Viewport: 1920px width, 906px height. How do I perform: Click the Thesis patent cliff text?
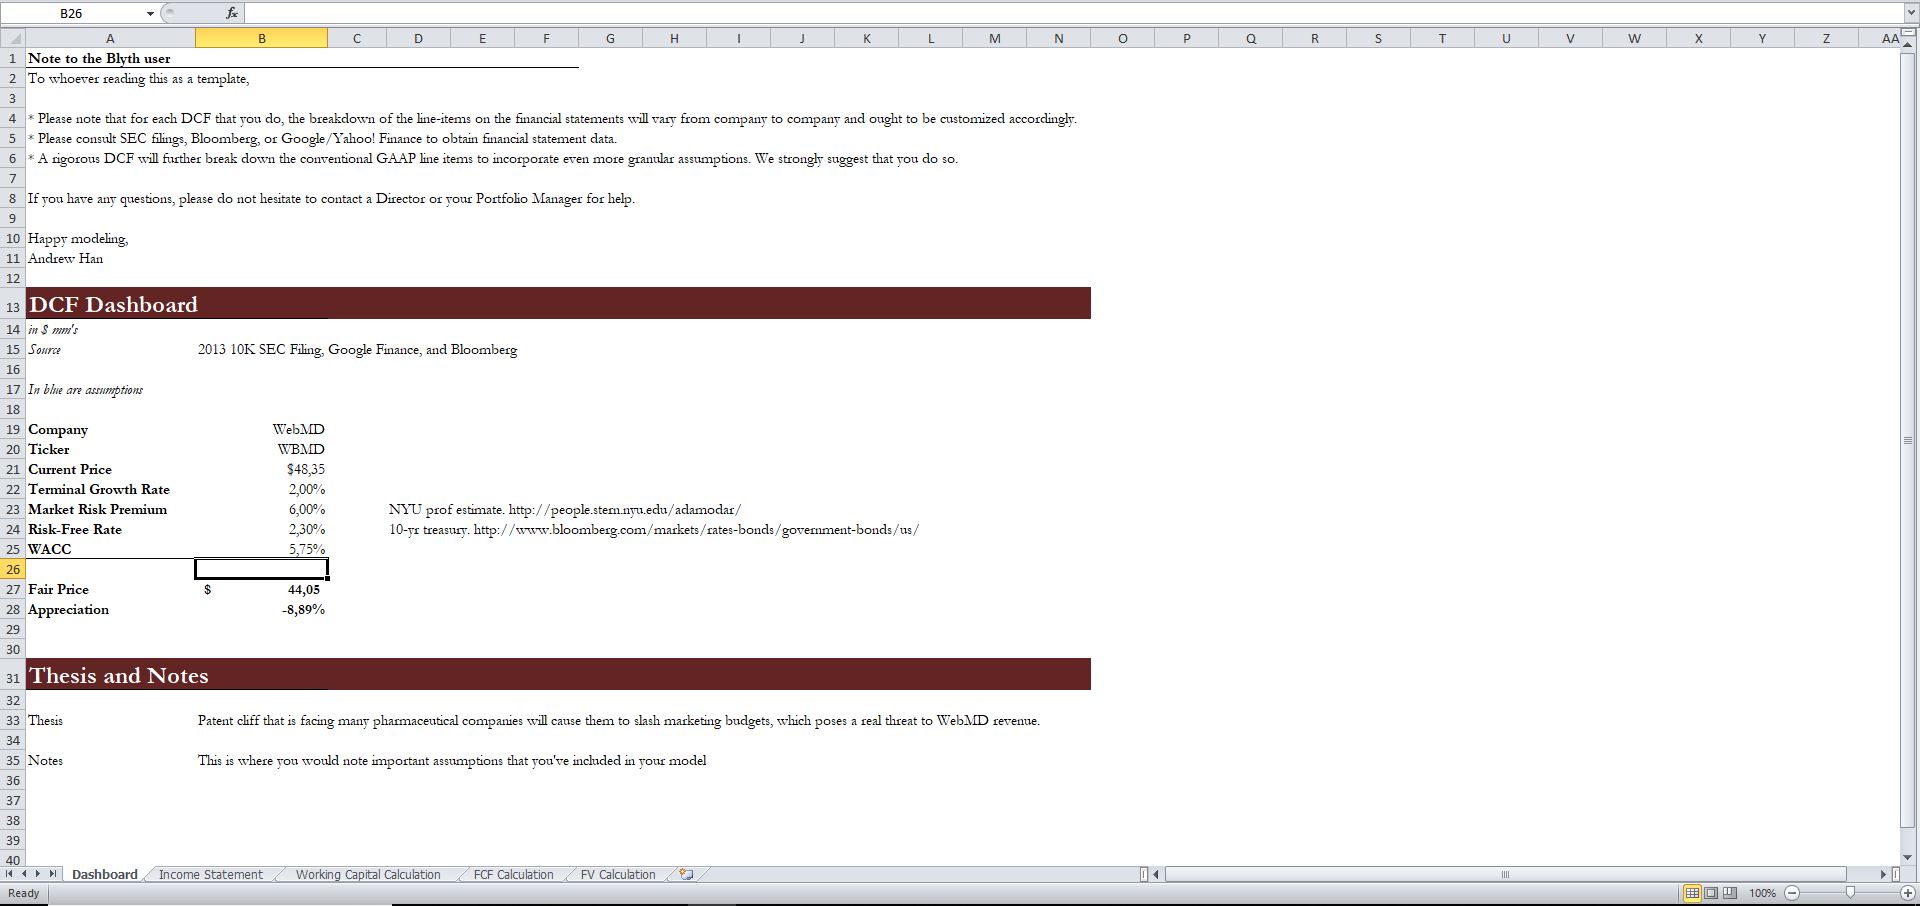coord(619,720)
